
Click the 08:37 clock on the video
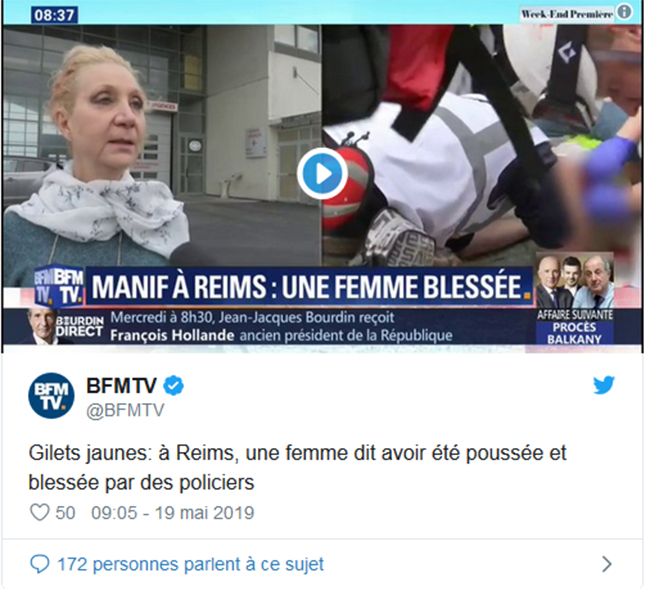point(55,16)
